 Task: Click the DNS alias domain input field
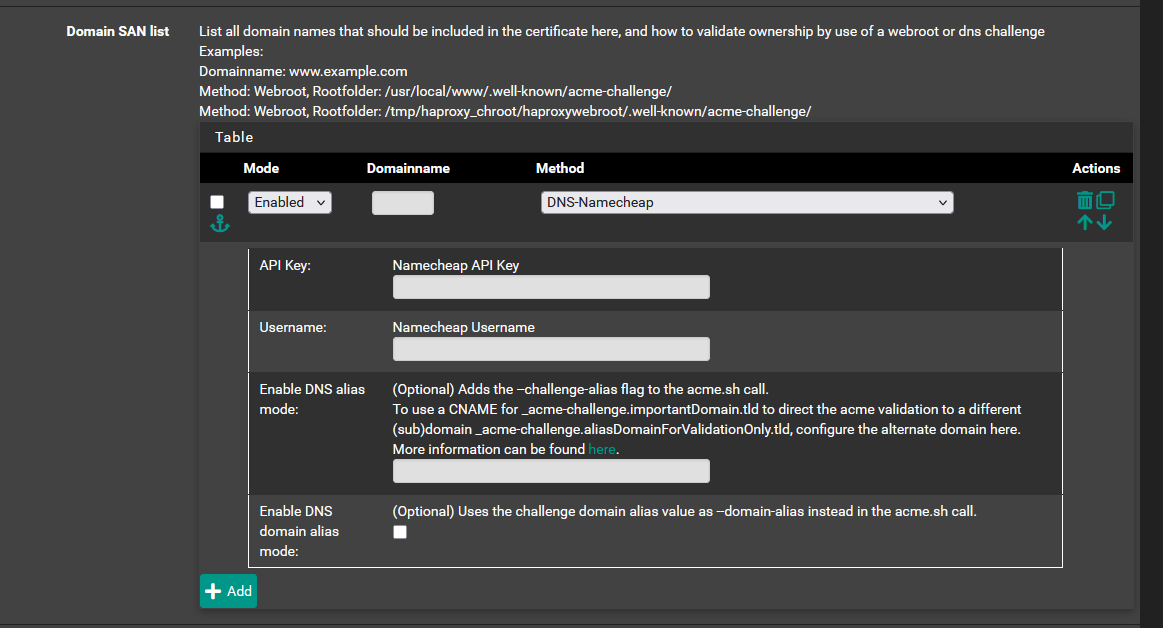pos(550,470)
